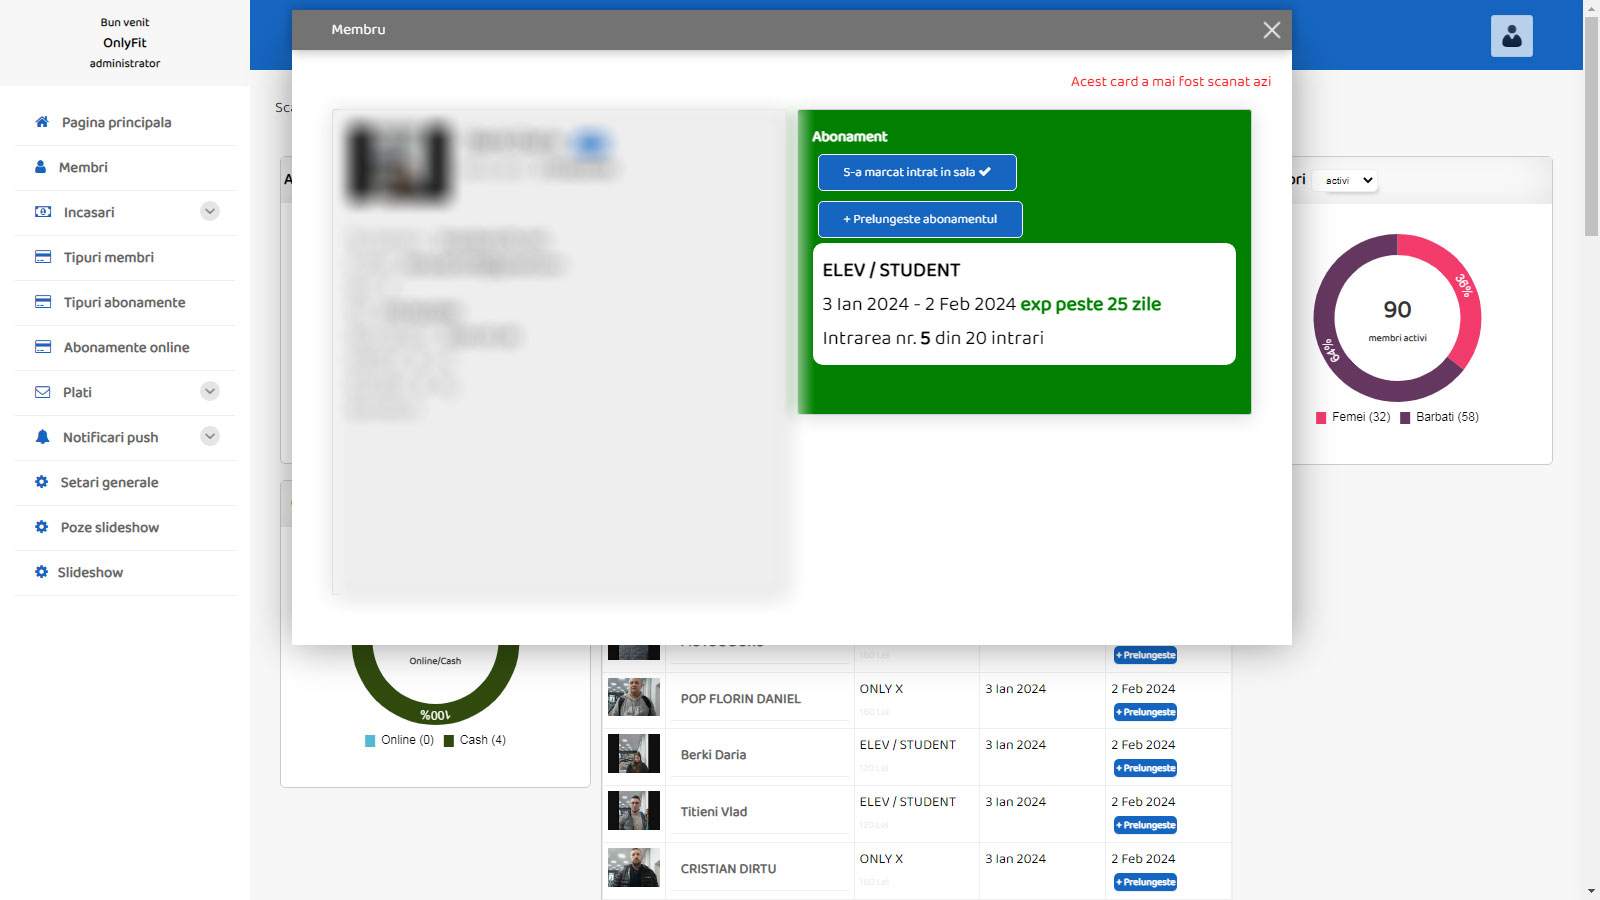This screenshot has height=900, width=1600.
Task: Click the blurred member photo in dialog
Action: pyautogui.click(x=399, y=162)
